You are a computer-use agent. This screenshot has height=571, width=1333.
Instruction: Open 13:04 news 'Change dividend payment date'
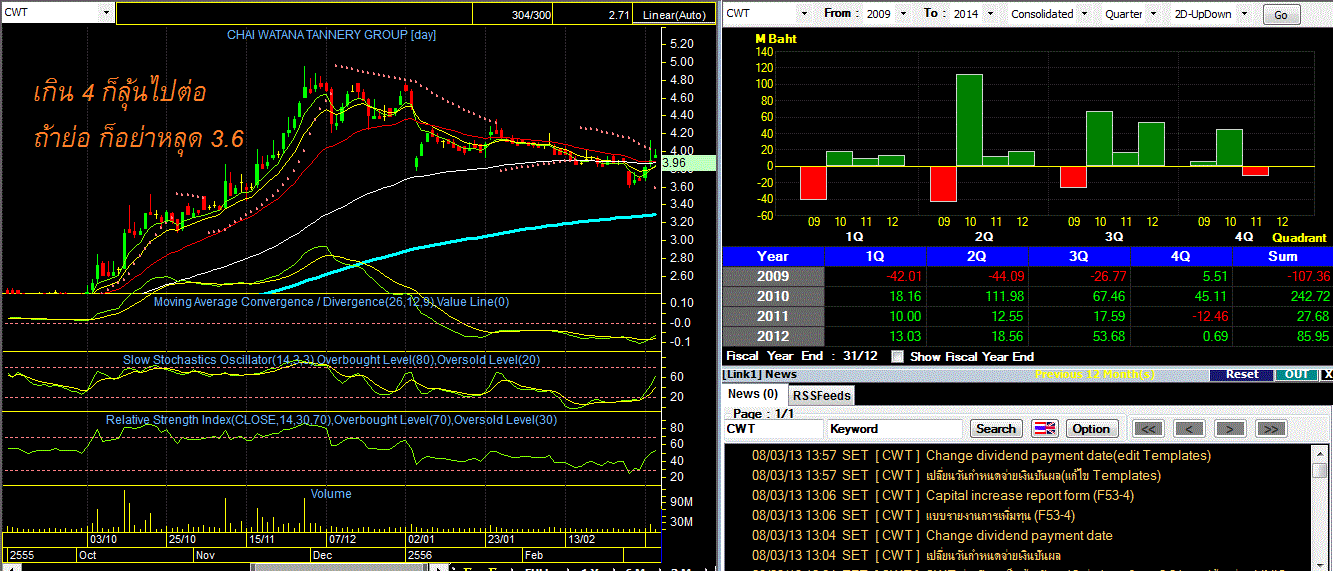(1019, 535)
